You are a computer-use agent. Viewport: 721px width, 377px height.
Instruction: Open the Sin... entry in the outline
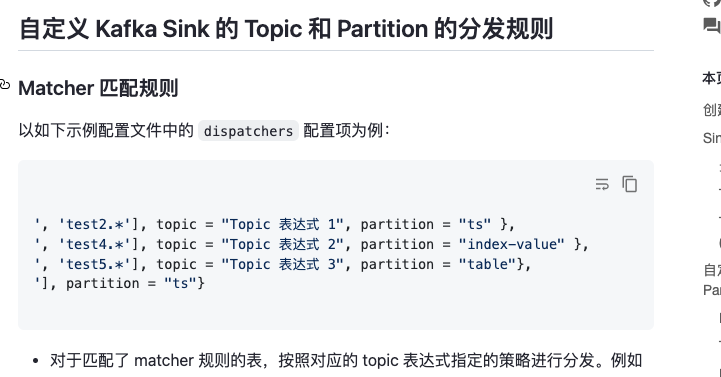712,138
